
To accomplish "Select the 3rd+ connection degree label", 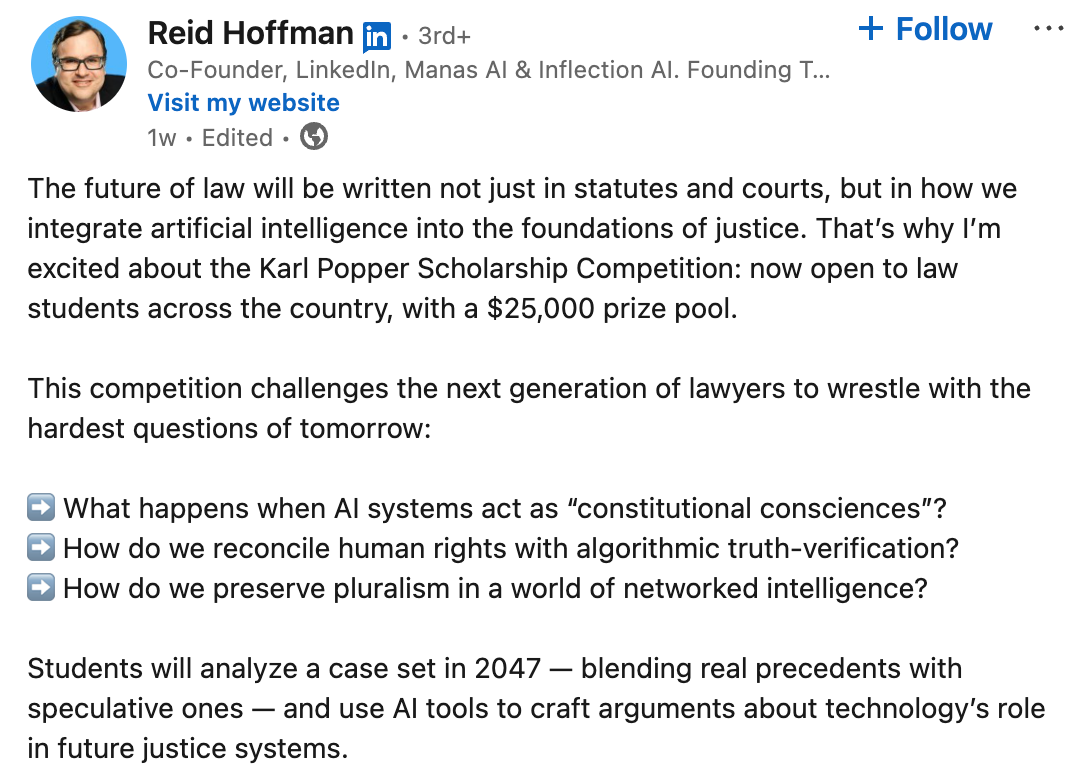I will pyautogui.click(x=444, y=36).
